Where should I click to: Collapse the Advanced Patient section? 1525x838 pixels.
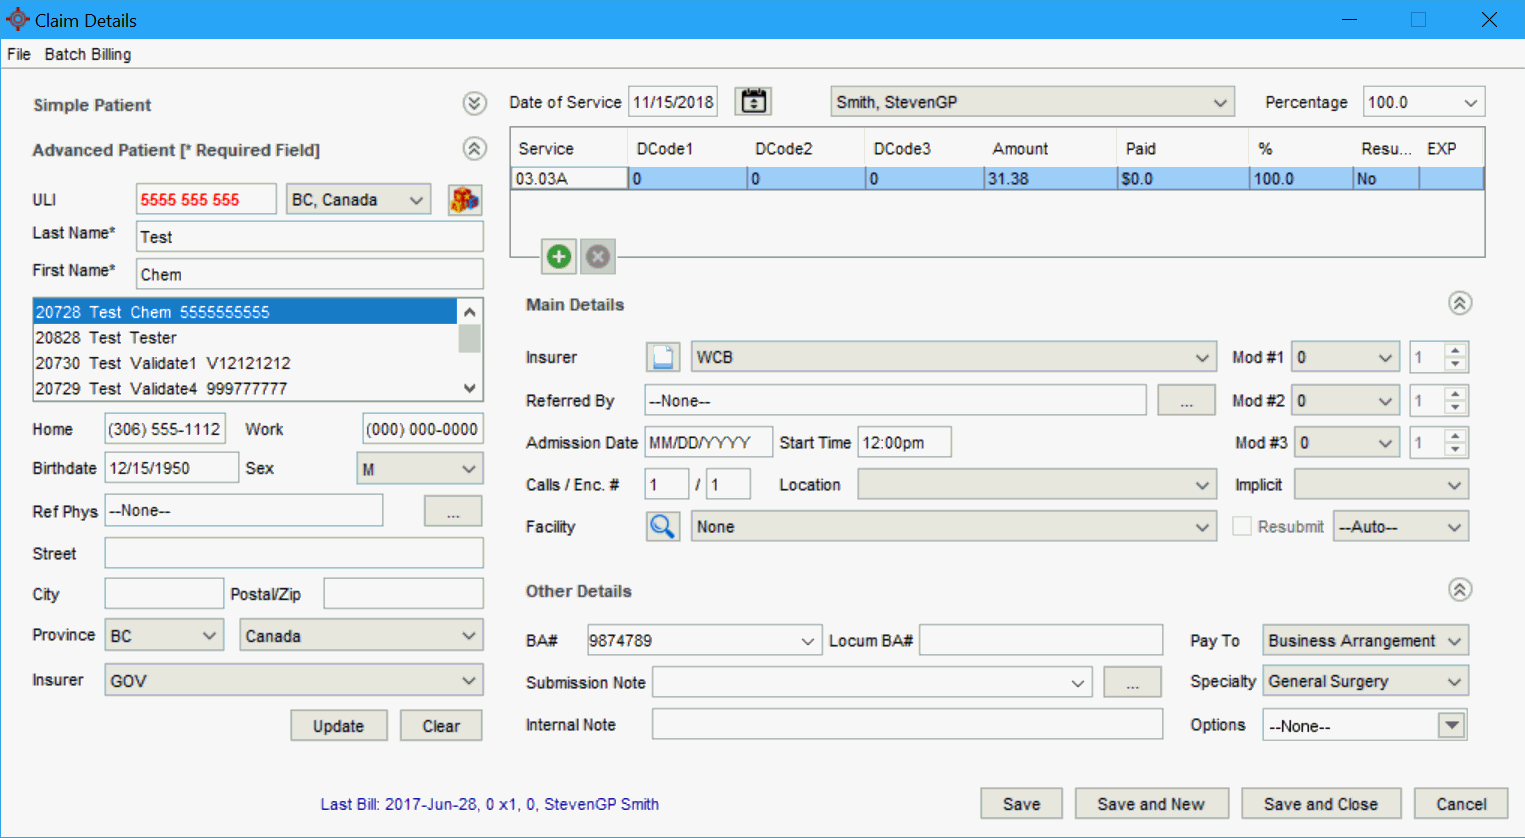(474, 149)
